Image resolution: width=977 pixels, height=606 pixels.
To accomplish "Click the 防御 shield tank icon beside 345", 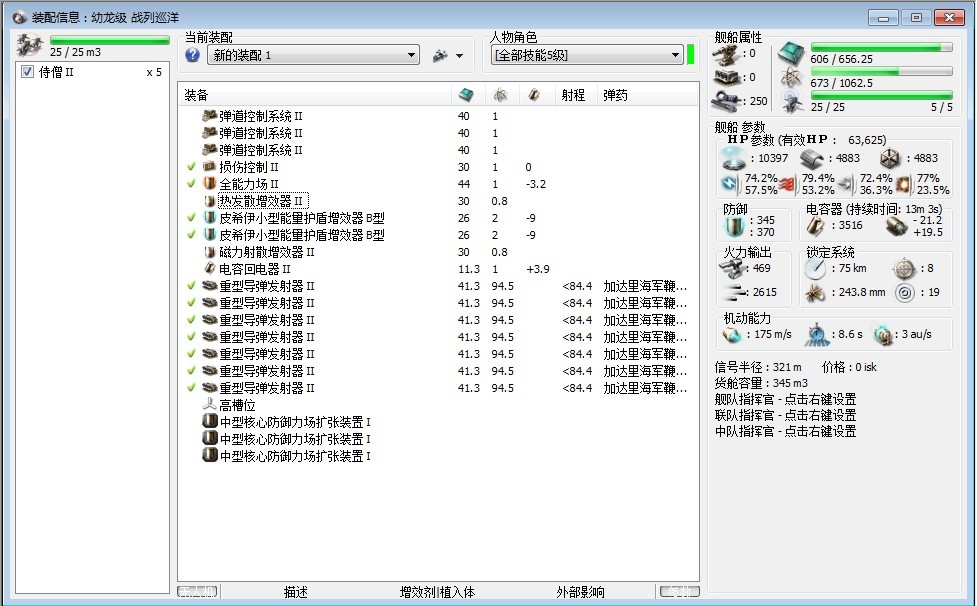I will tap(734, 225).
